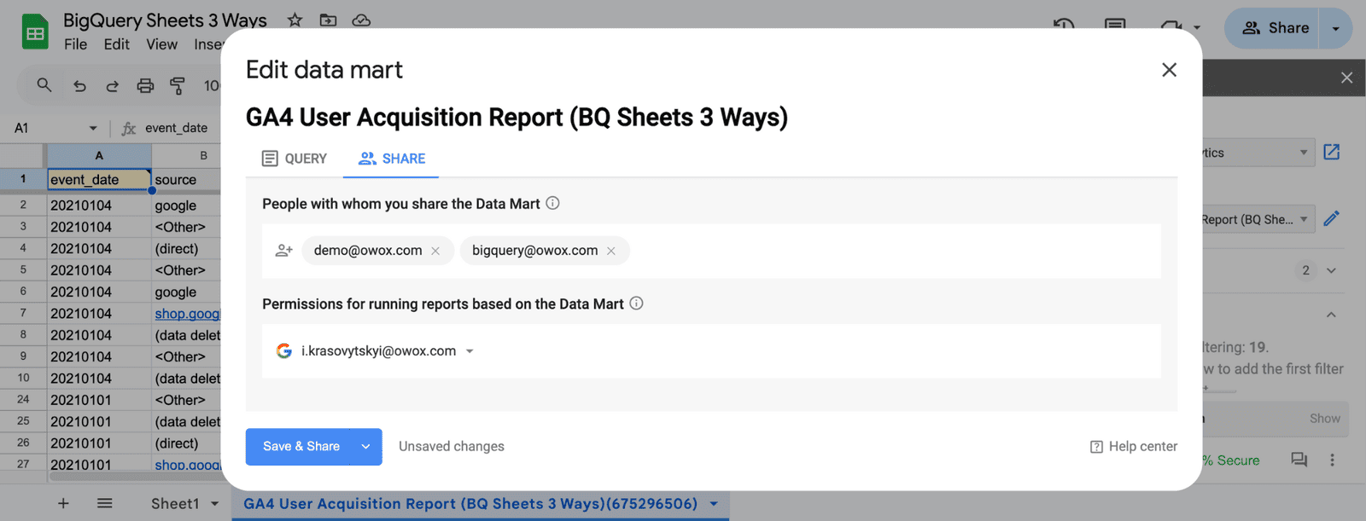Image resolution: width=1366 pixels, height=521 pixels.
Task: Select cell A1 event_date
Action: (x=99, y=180)
